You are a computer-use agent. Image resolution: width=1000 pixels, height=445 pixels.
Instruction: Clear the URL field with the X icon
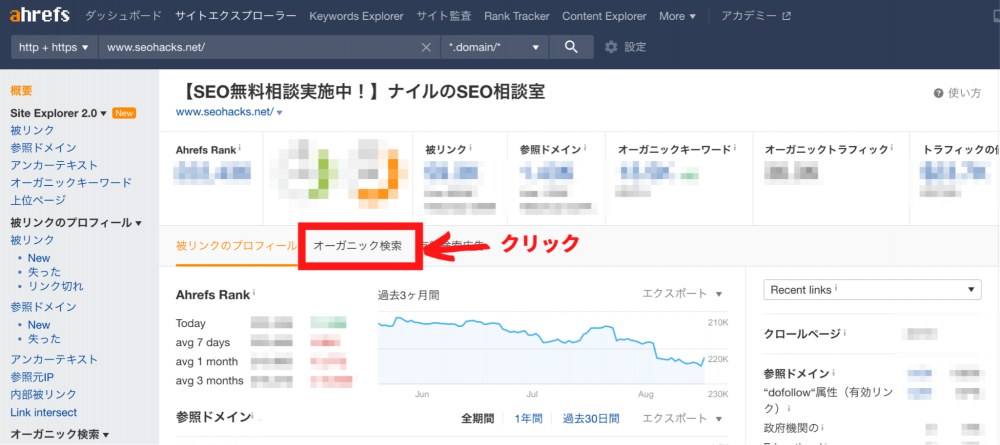(x=427, y=47)
